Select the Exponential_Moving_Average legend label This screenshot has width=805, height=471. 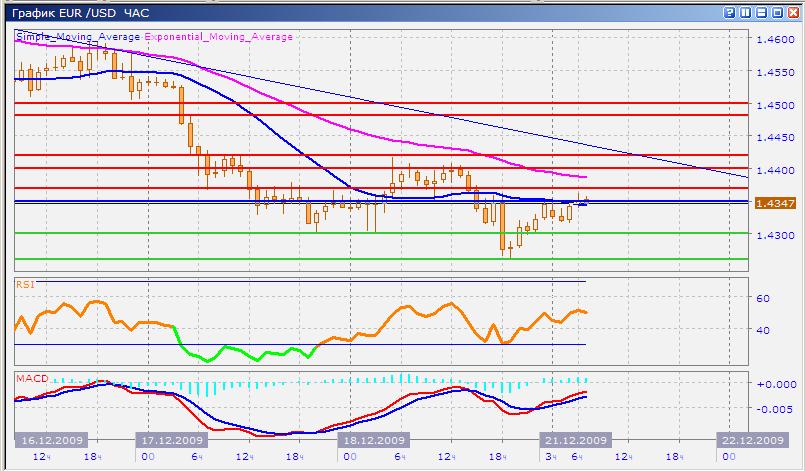coord(219,36)
